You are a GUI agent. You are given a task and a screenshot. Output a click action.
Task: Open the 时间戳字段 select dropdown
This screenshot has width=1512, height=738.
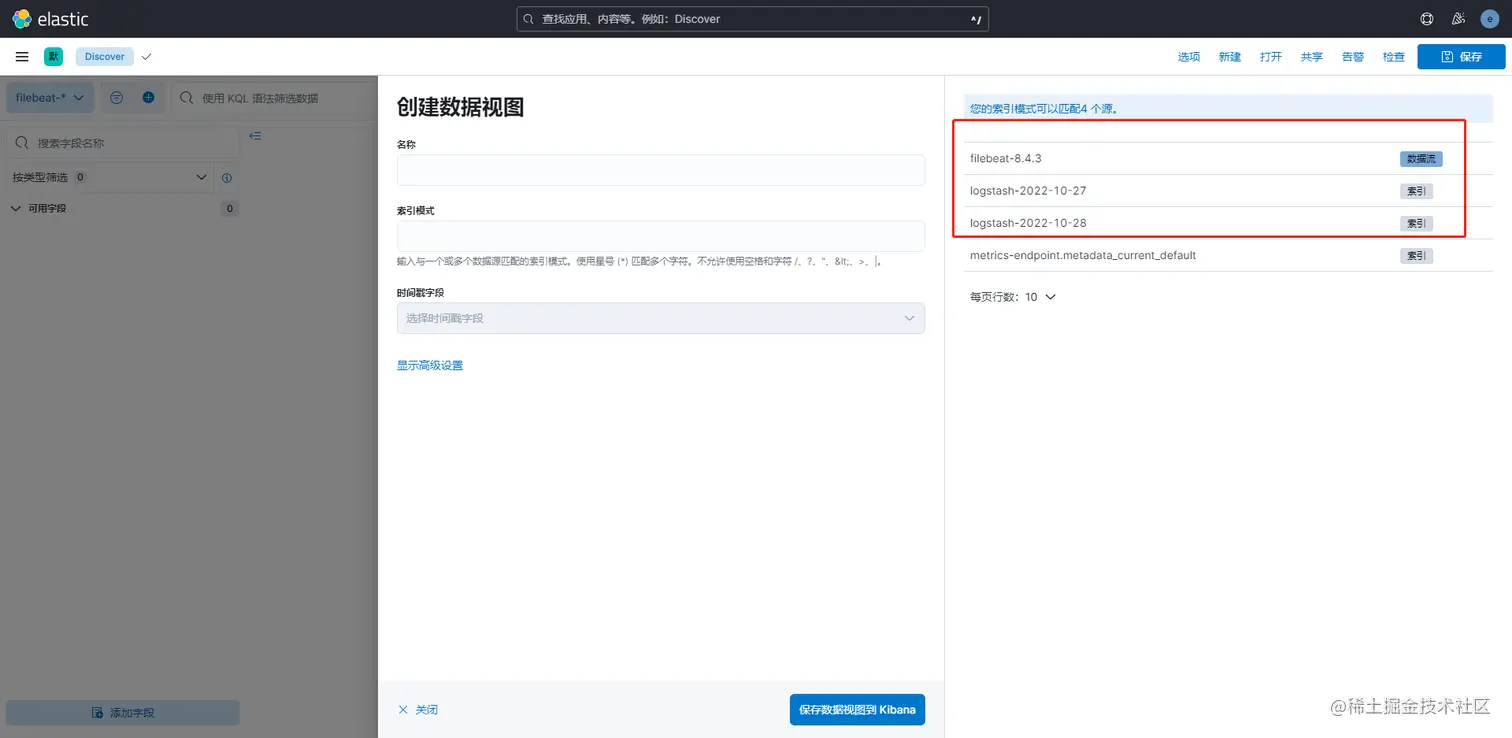pos(661,318)
